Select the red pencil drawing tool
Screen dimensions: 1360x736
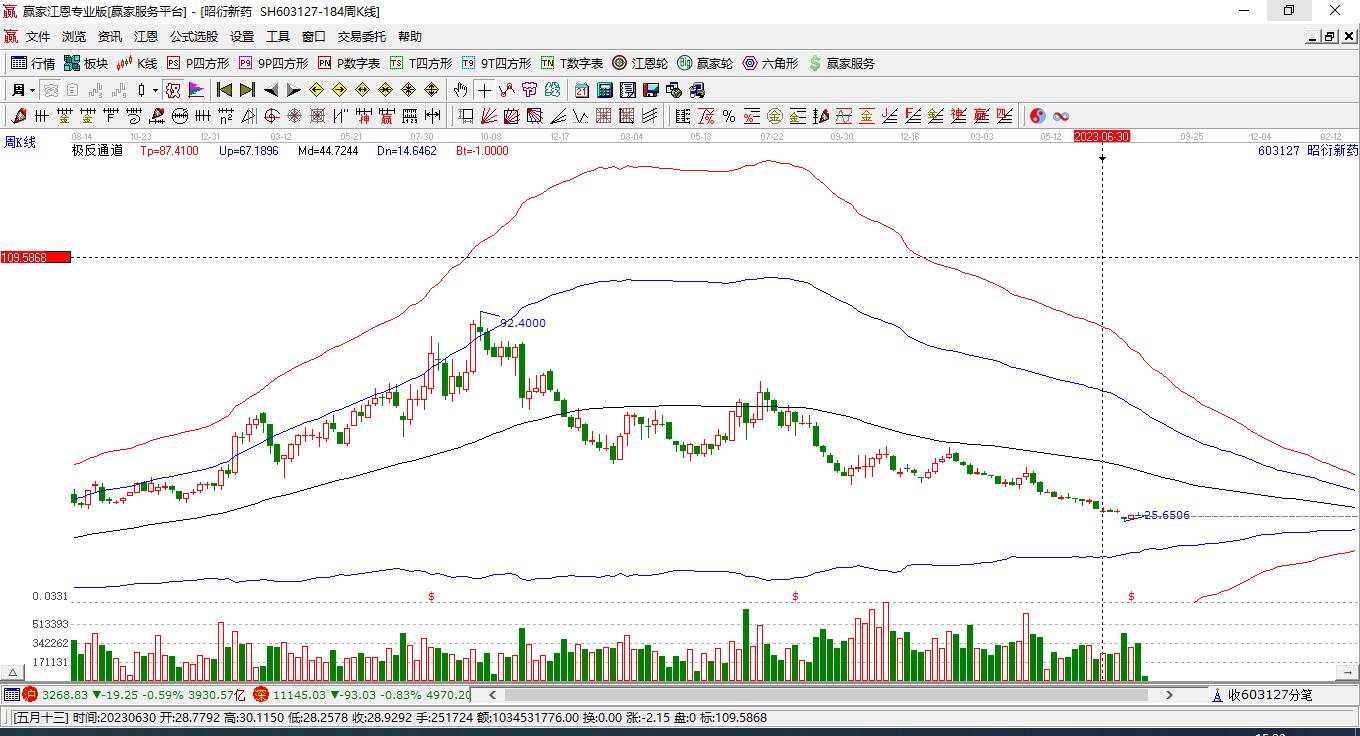point(18,116)
